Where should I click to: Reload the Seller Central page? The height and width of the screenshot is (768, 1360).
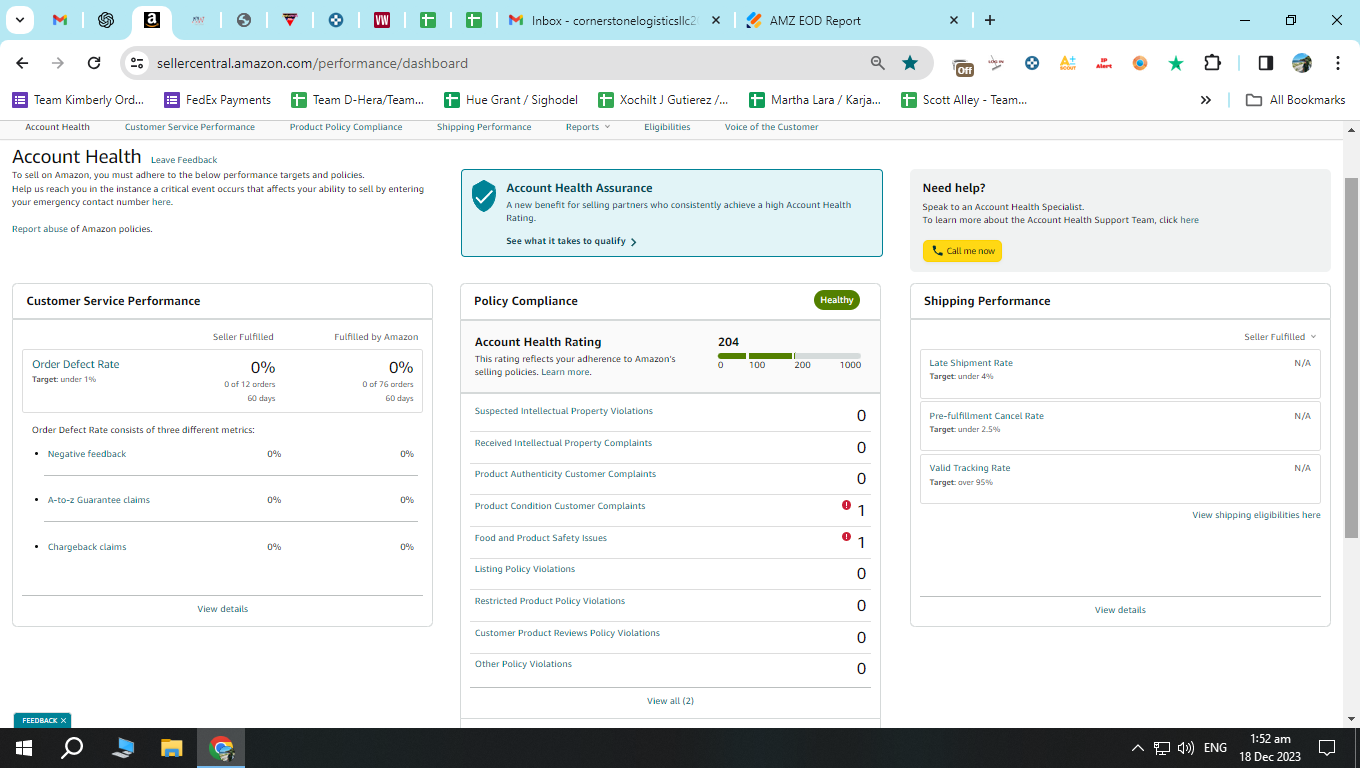[94, 63]
